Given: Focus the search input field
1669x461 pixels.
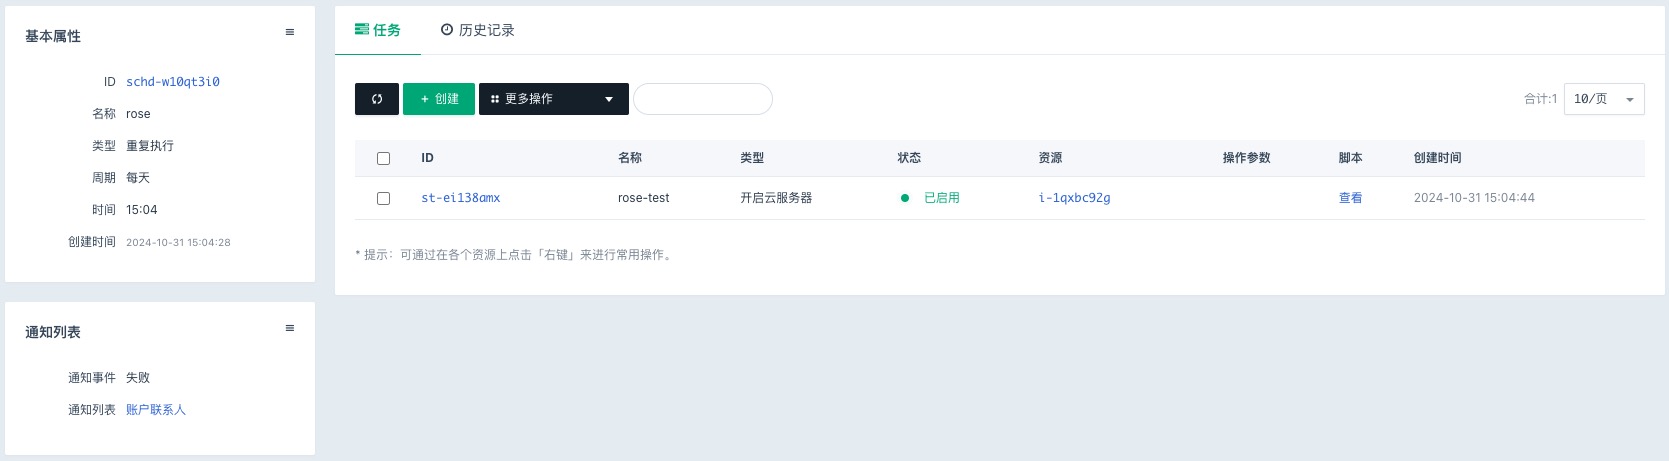Looking at the screenshot, I should click(703, 99).
